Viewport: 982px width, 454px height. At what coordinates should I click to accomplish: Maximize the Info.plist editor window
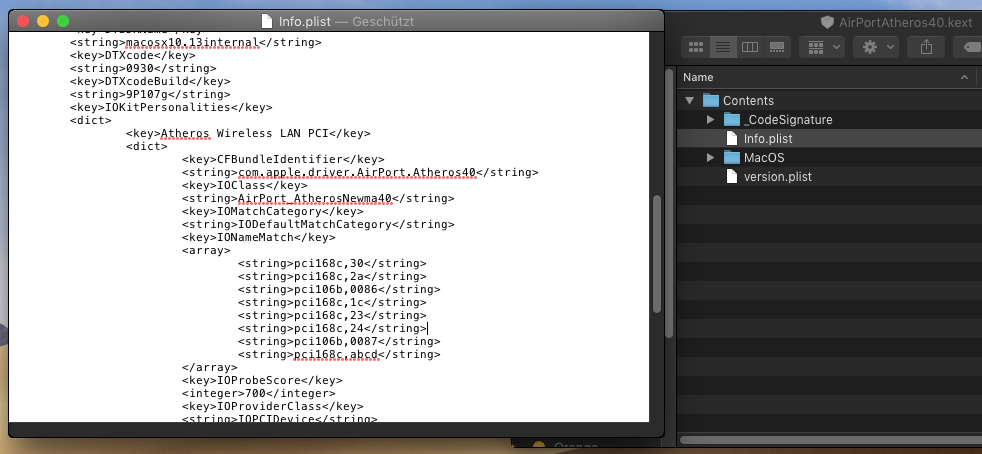pos(63,21)
